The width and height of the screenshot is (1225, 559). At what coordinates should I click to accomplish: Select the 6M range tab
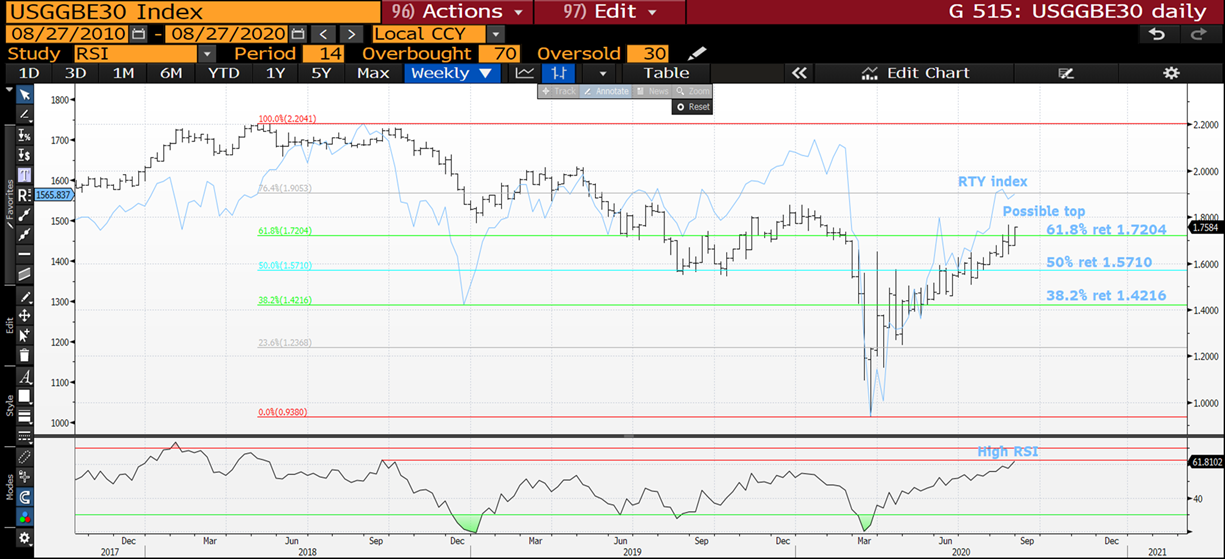171,73
